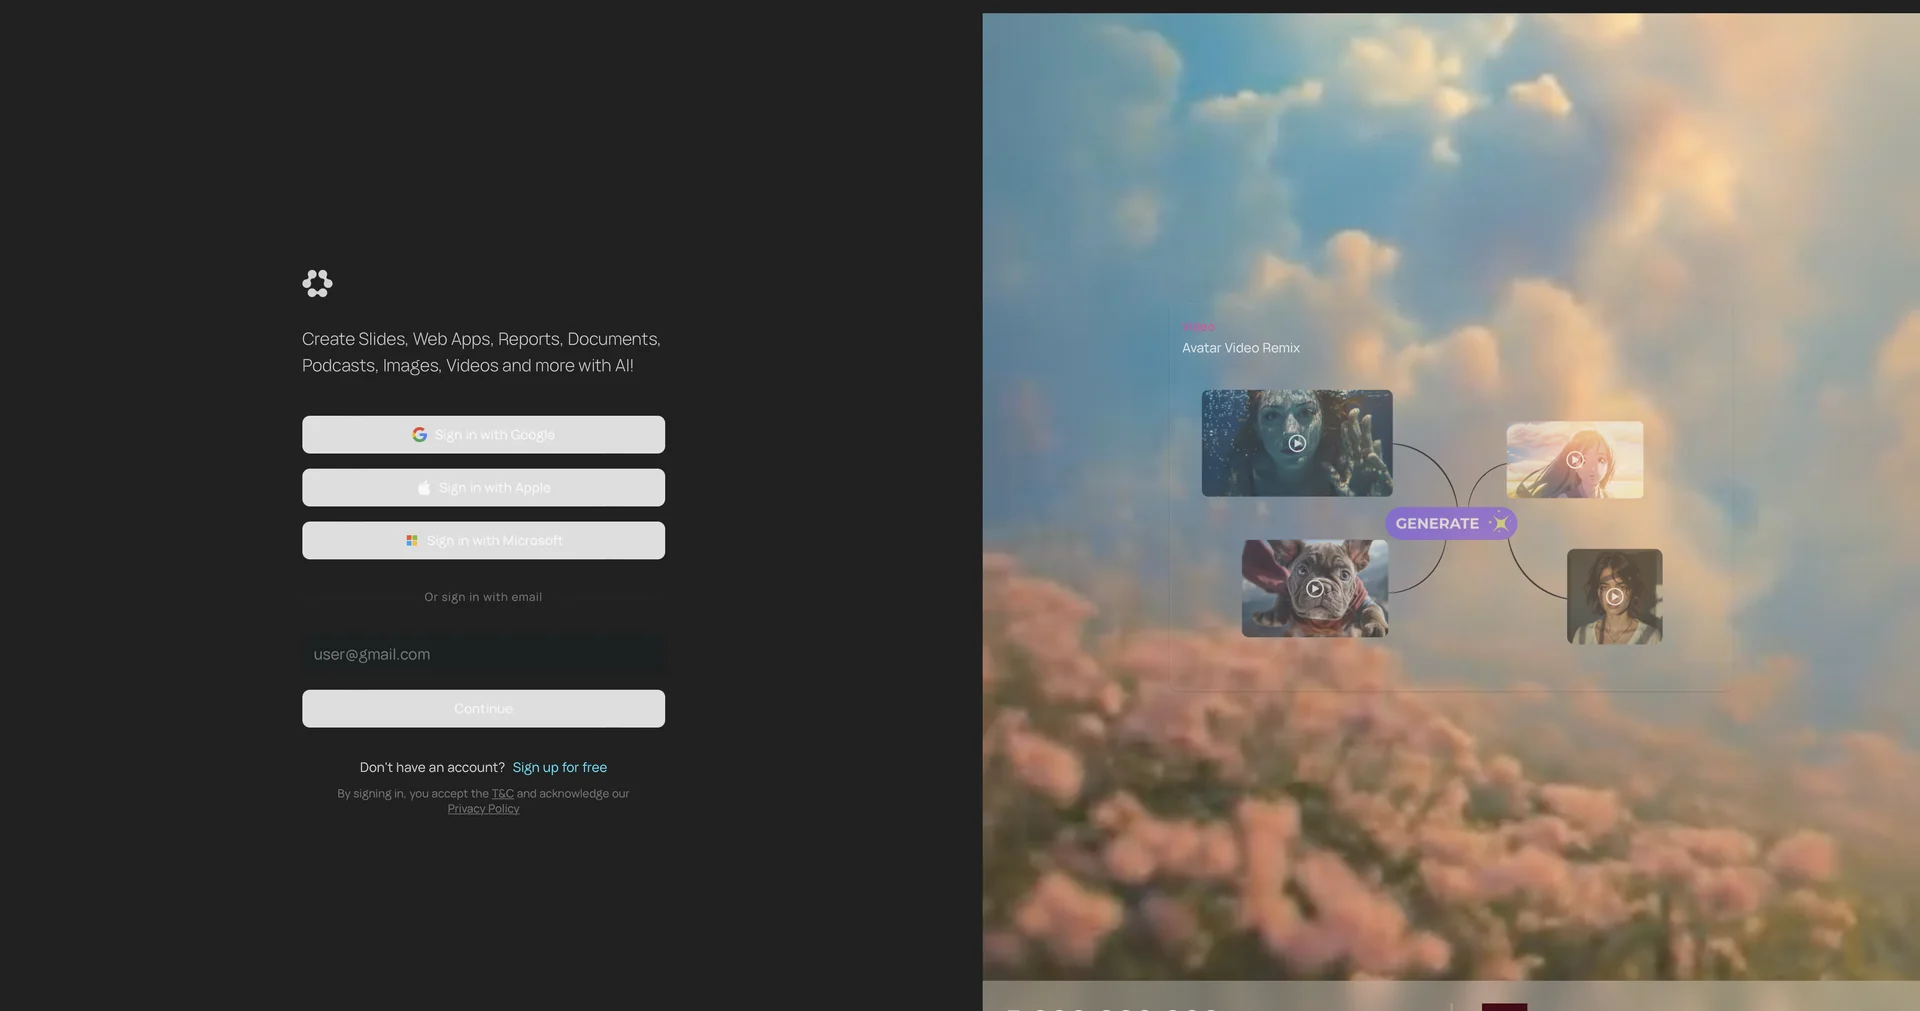Image resolution: width=1920 pixels, height=1011 pixels.
Task: Play the underwater woman video thumbnail
Action: tap(1297, 443)
